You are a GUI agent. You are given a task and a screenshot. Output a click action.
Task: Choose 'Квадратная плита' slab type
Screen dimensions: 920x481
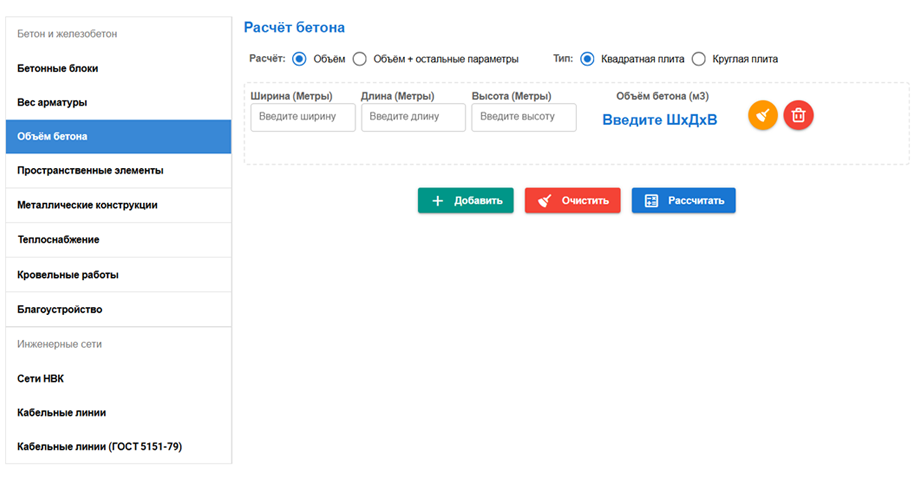click(x=587, y=59)
